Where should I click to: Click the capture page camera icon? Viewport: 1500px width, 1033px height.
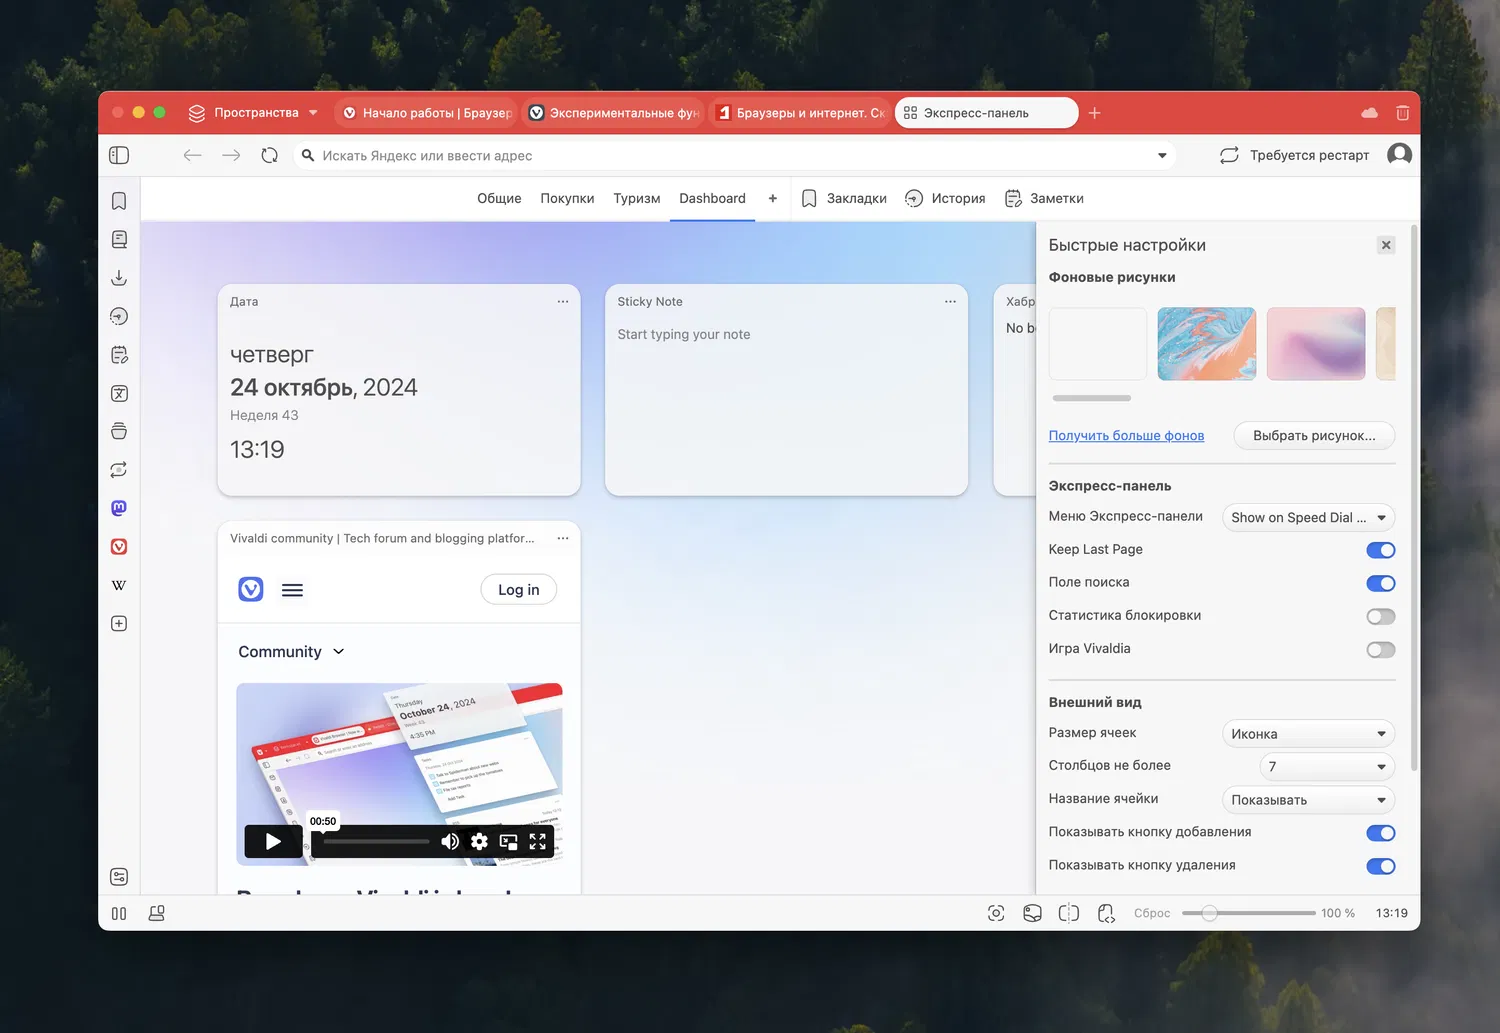pos(996,913)
